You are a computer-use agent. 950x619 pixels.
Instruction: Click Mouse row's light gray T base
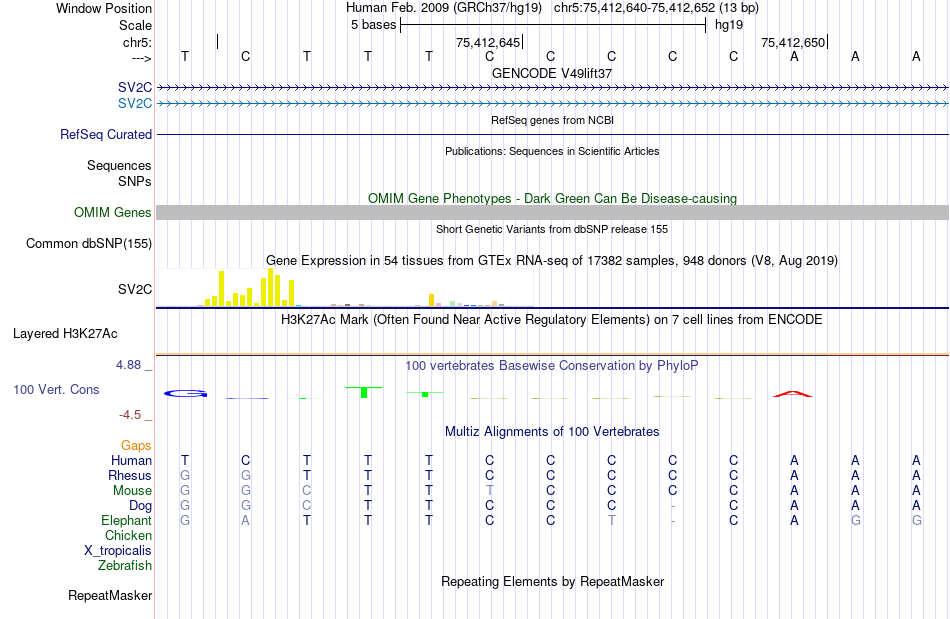coord(490,491)
